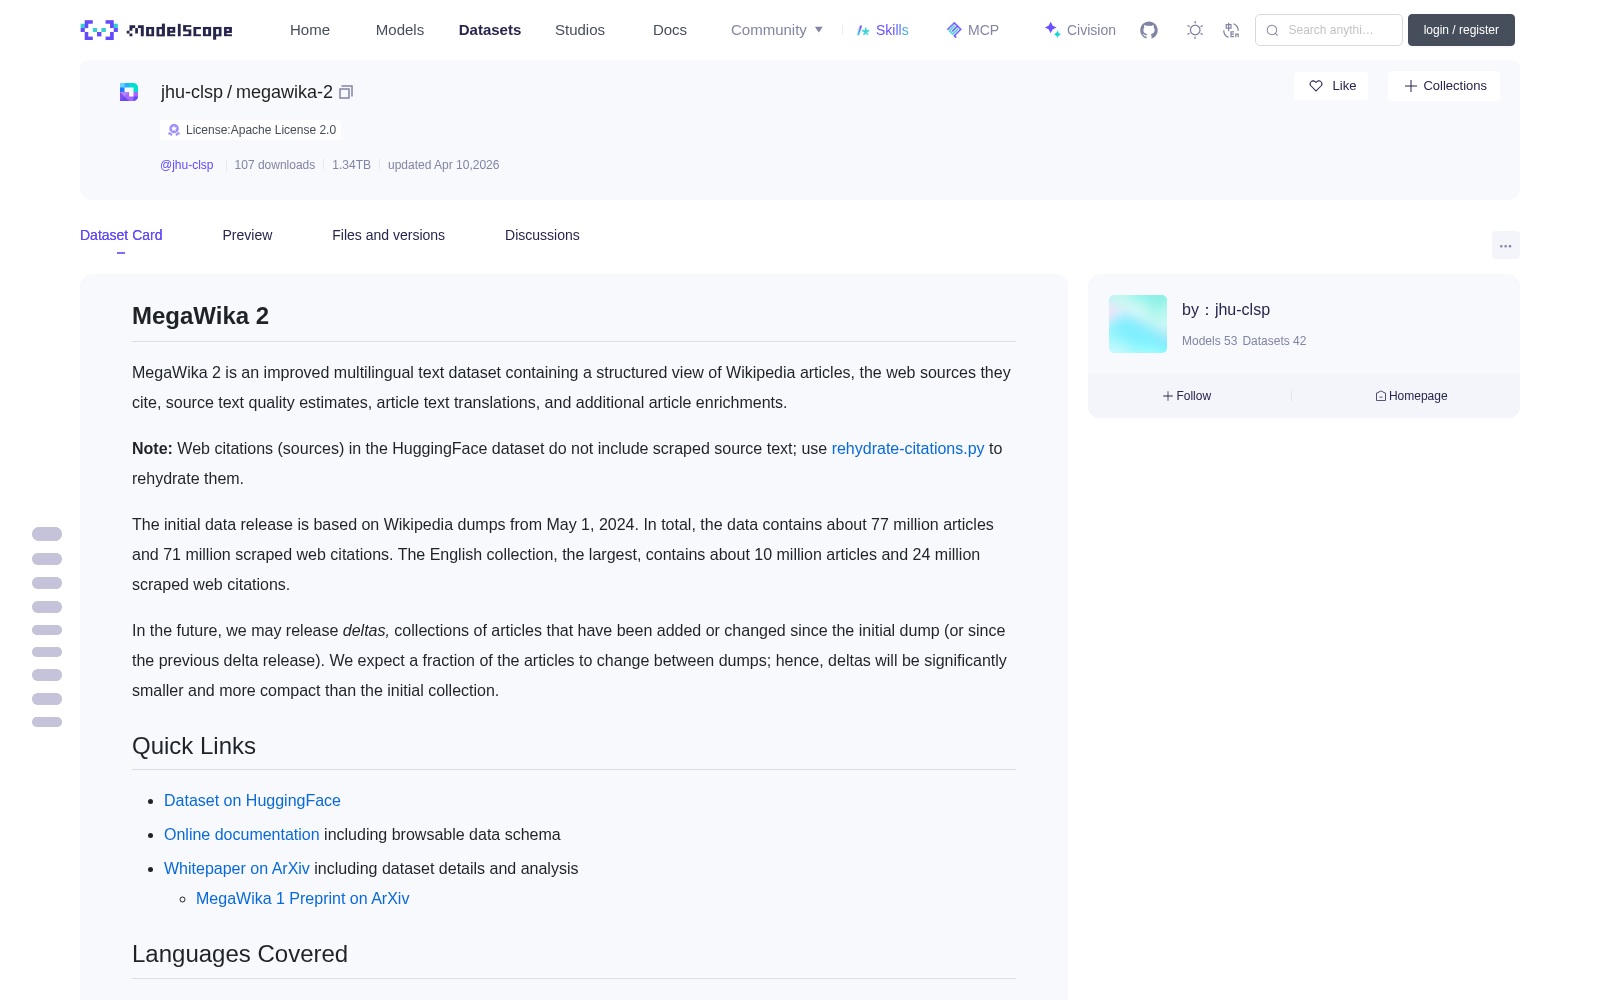The width and height of the screenshot is (1600, 1000).
Task: Click 'Models 53' in the owner card
Action: (x=1209, y=341)
